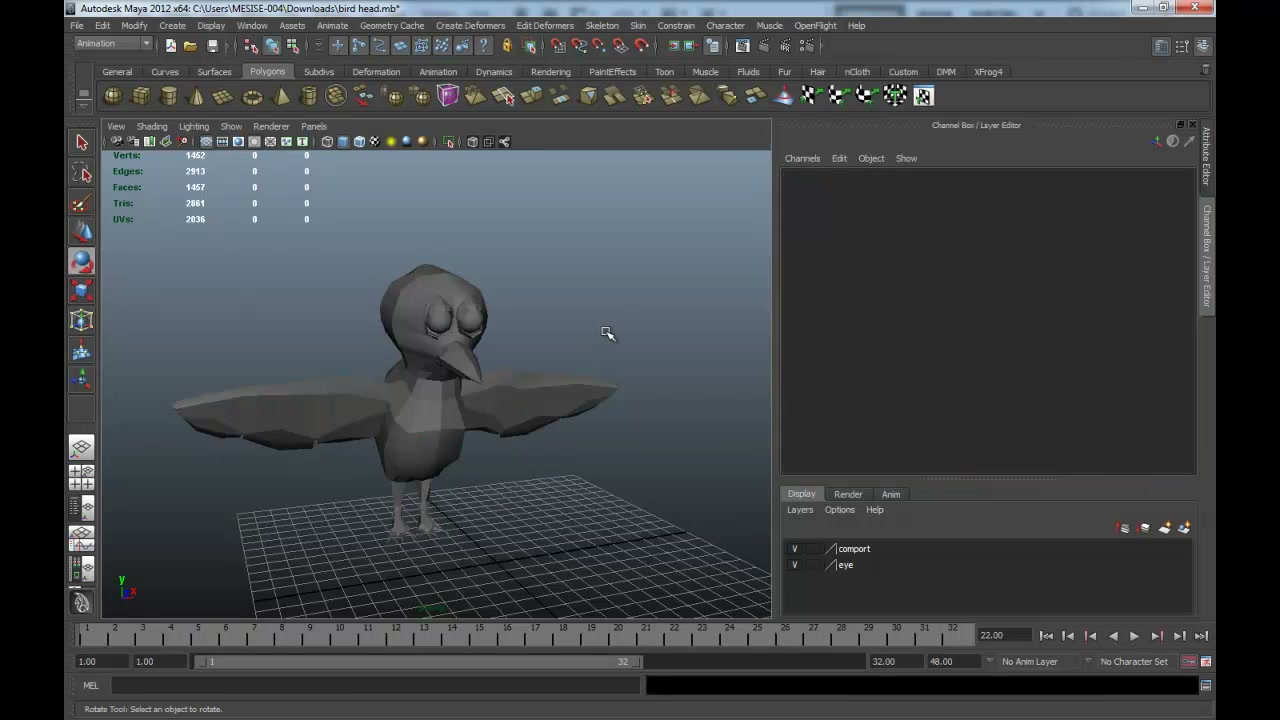The image size is (1280, 720).
Task: Toggle the auto keyframe key icon
Action: pyautogui.click(x=1189, y=662)
